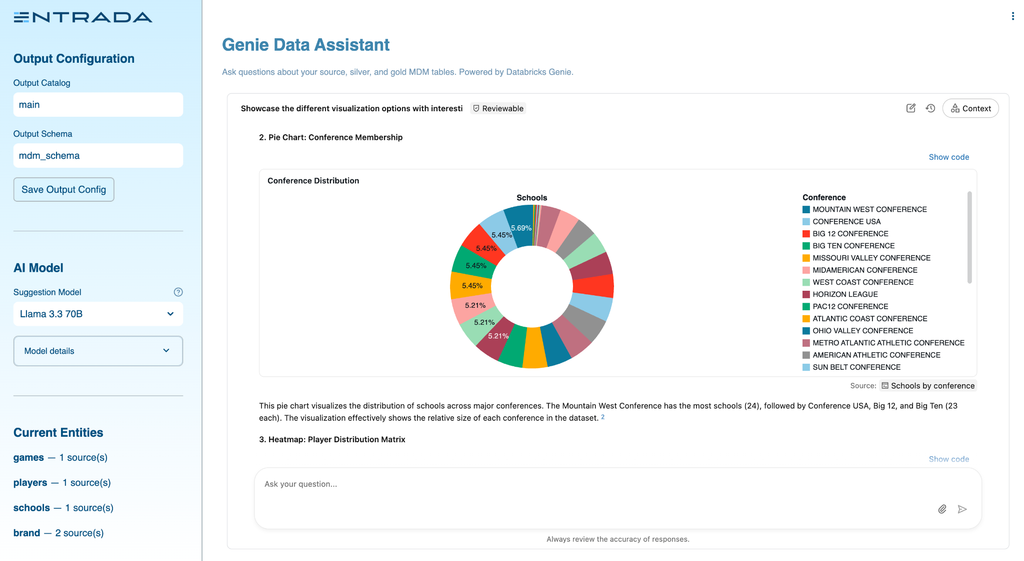The width and height of the screenshot is (1024, 561).
Task: Save the output configuration
Action: click(x=63, y=189)
